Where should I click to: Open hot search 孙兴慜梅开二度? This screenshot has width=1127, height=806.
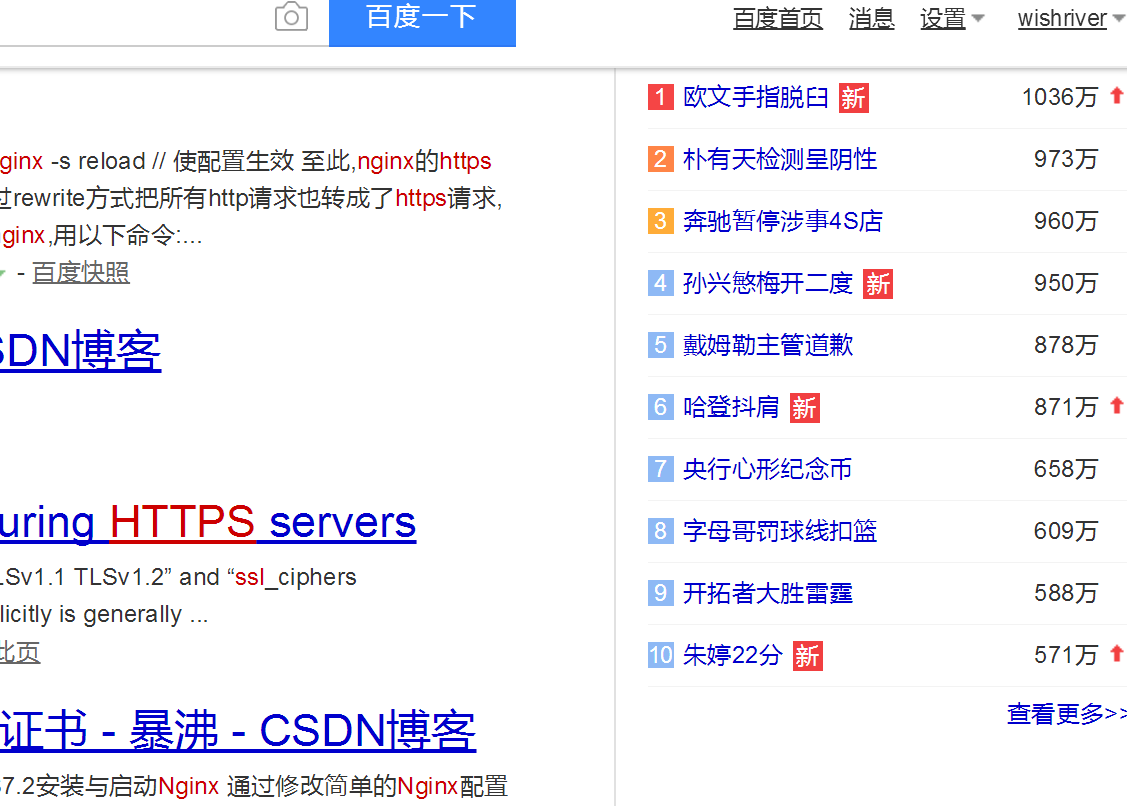pos(768,283)
